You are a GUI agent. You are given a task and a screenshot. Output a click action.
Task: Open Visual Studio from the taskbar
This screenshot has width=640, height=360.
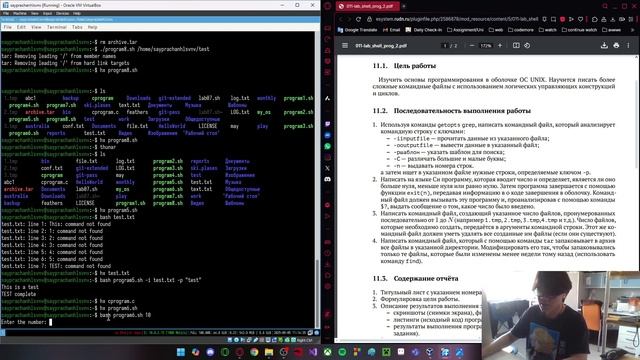(x=313, y=352)
